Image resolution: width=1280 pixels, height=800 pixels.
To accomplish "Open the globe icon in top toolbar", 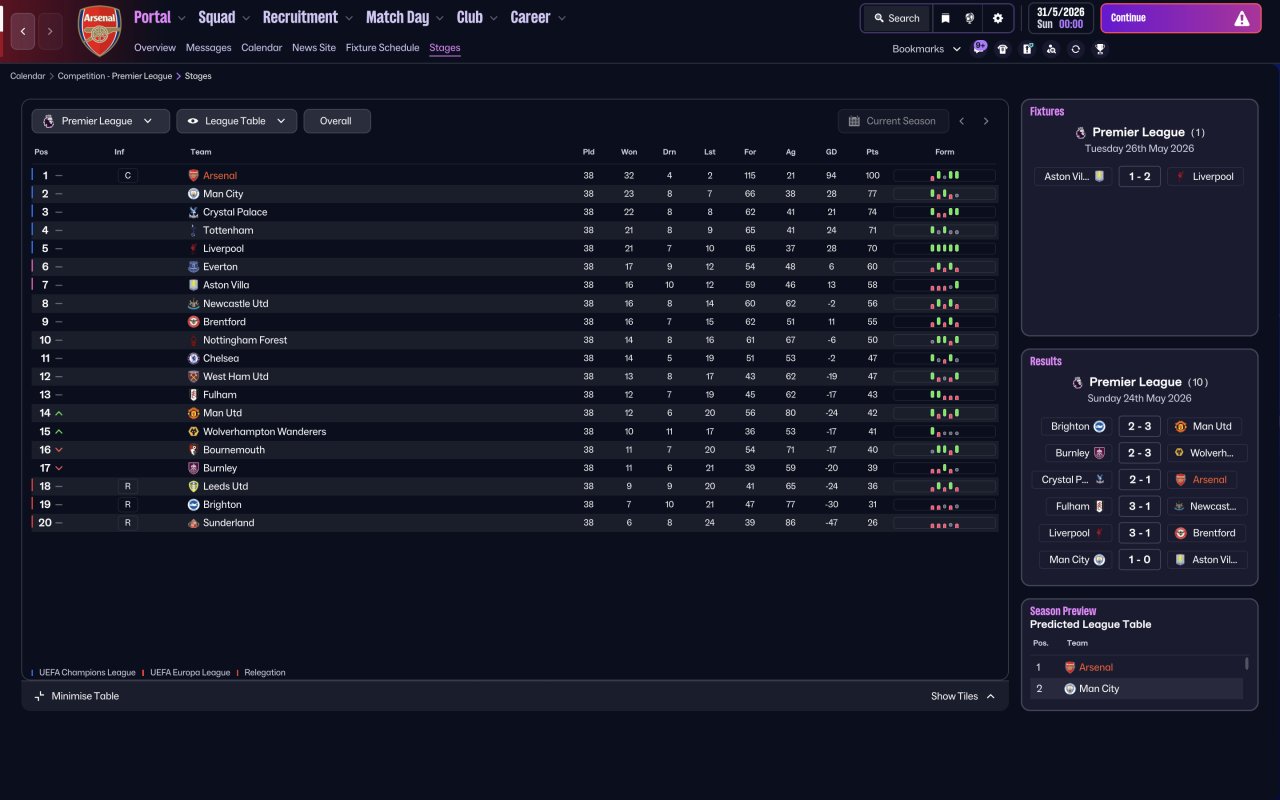I will [970, 18].
